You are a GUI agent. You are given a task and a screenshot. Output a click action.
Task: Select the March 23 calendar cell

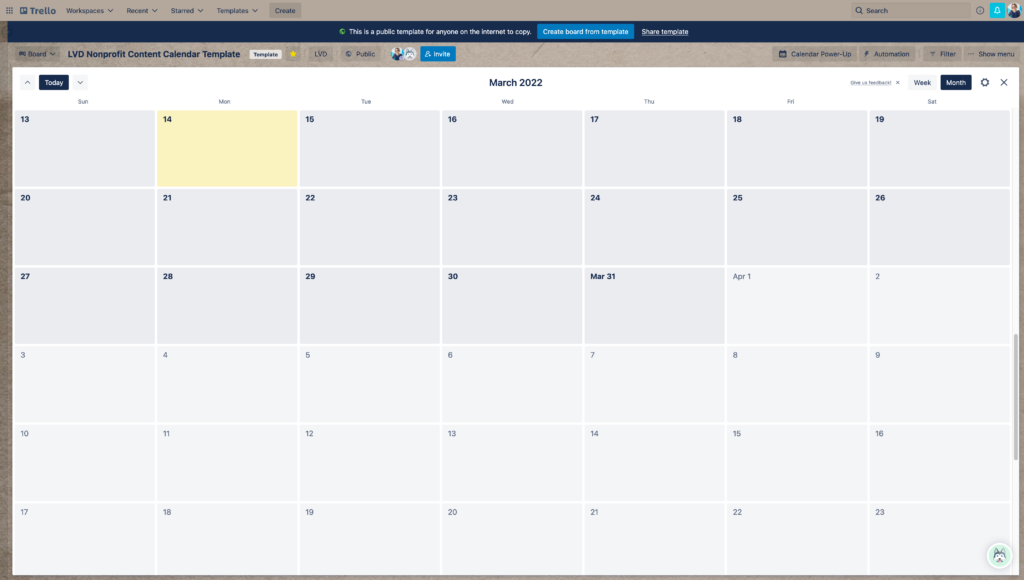point(511,227)
